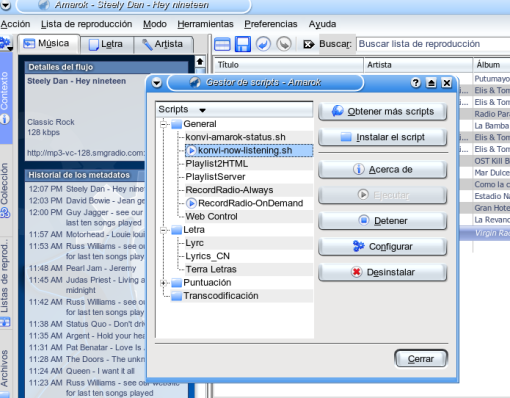Open the Preferencias menu
Image resolution: width=510 pixels, height=398 pixels.
271,24
